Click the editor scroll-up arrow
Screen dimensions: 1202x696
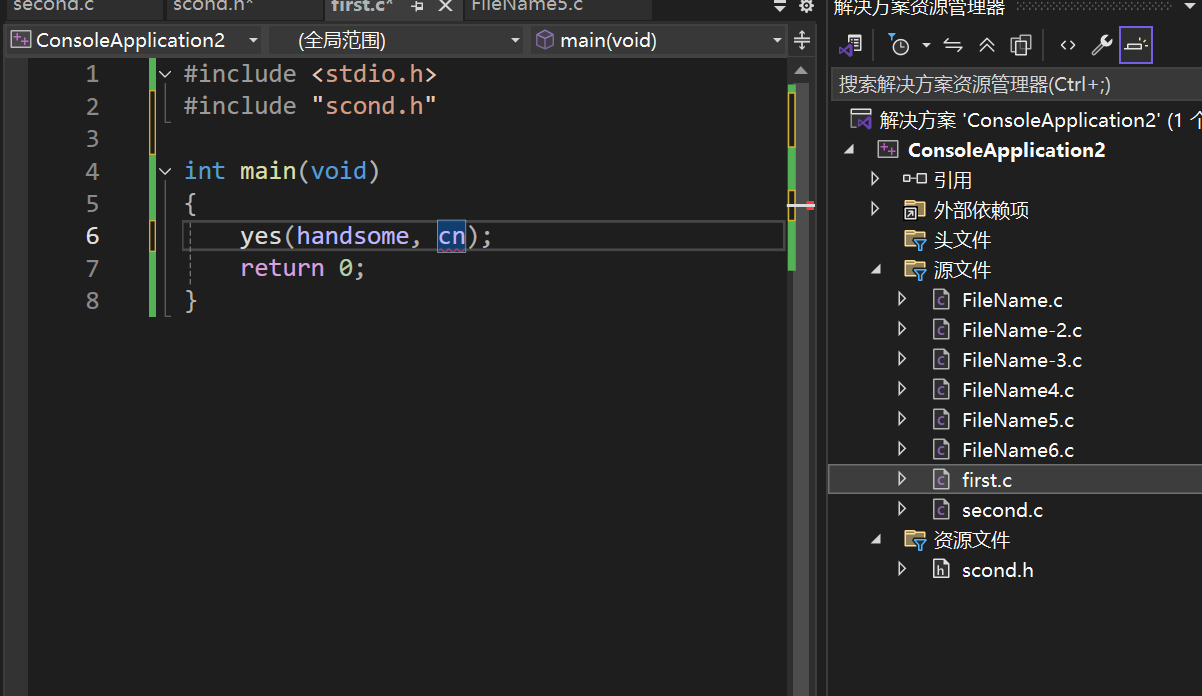click(801, 70)
